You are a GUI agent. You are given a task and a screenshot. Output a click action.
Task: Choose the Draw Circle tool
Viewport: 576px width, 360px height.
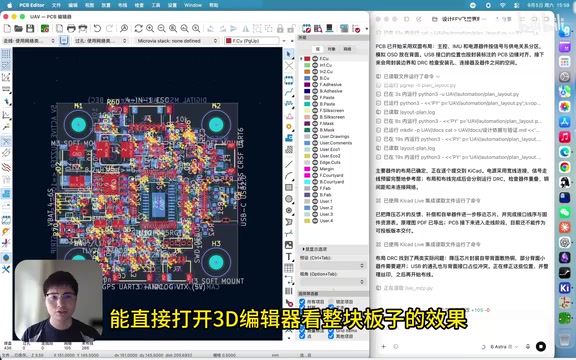click(289, 199)
